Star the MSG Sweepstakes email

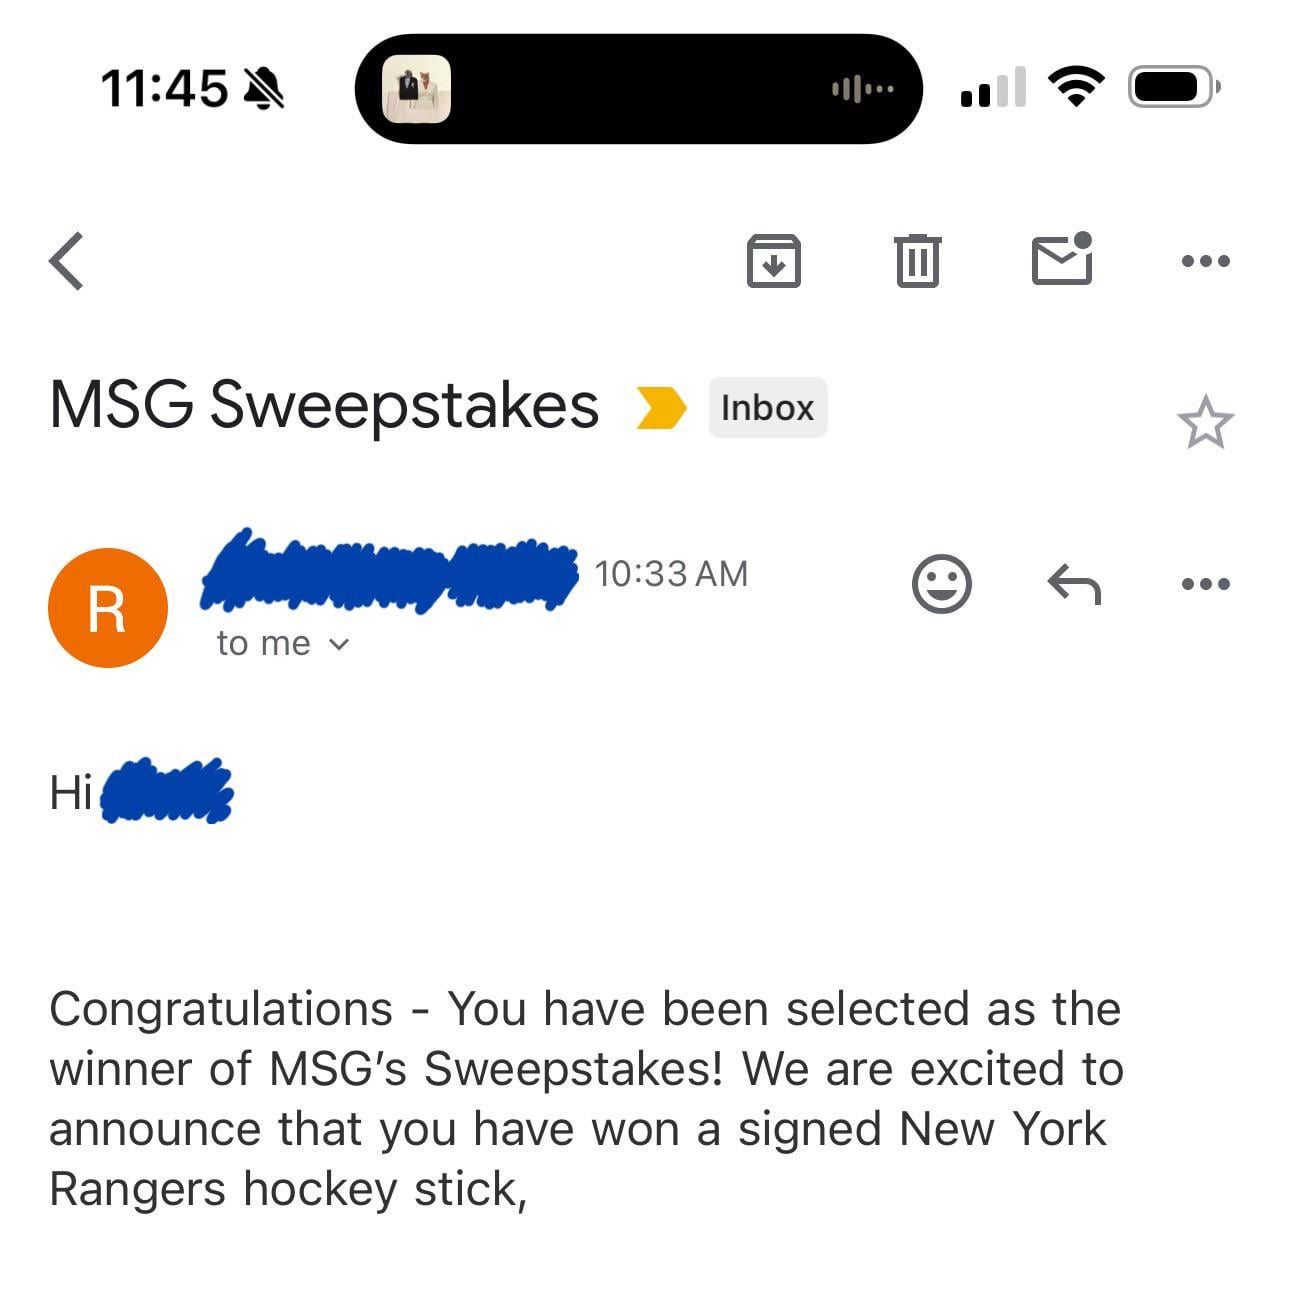pyautogui.click(x=1205, y=422)
